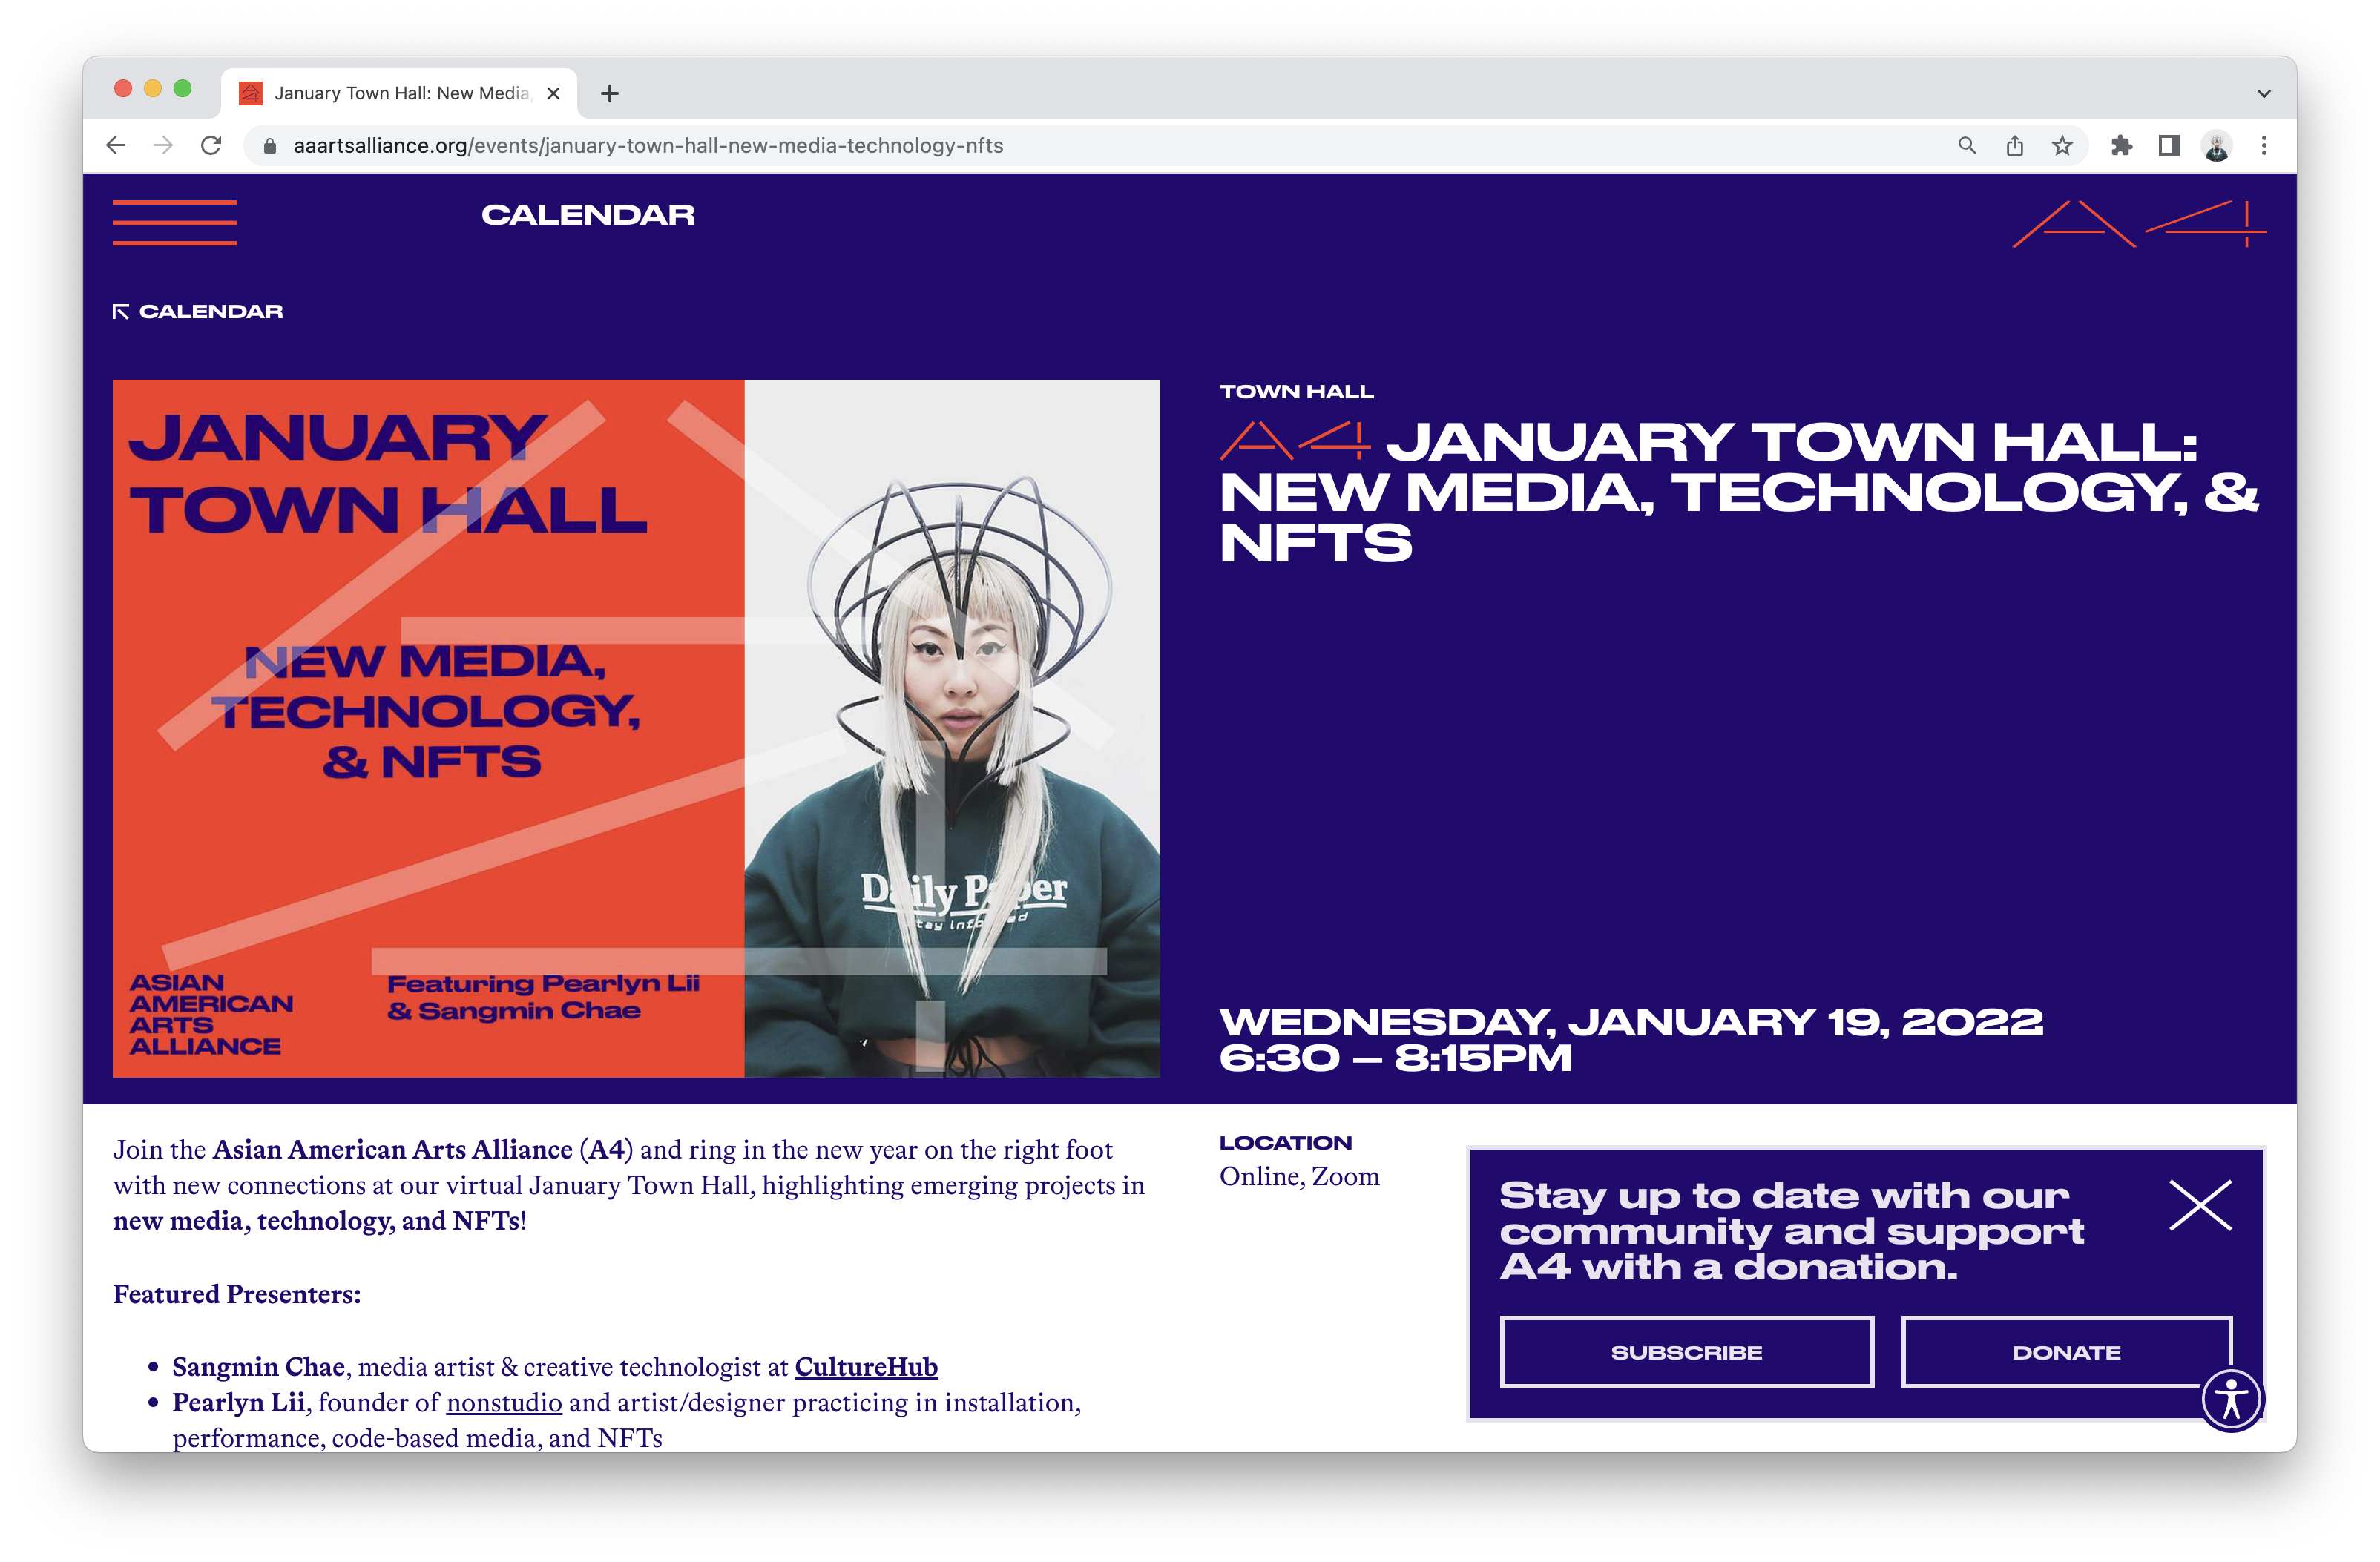Click the macOS yellow minimize button
Viewport: 2380px width, 1562px height.
pyautogui.click(x=152, y=88)
